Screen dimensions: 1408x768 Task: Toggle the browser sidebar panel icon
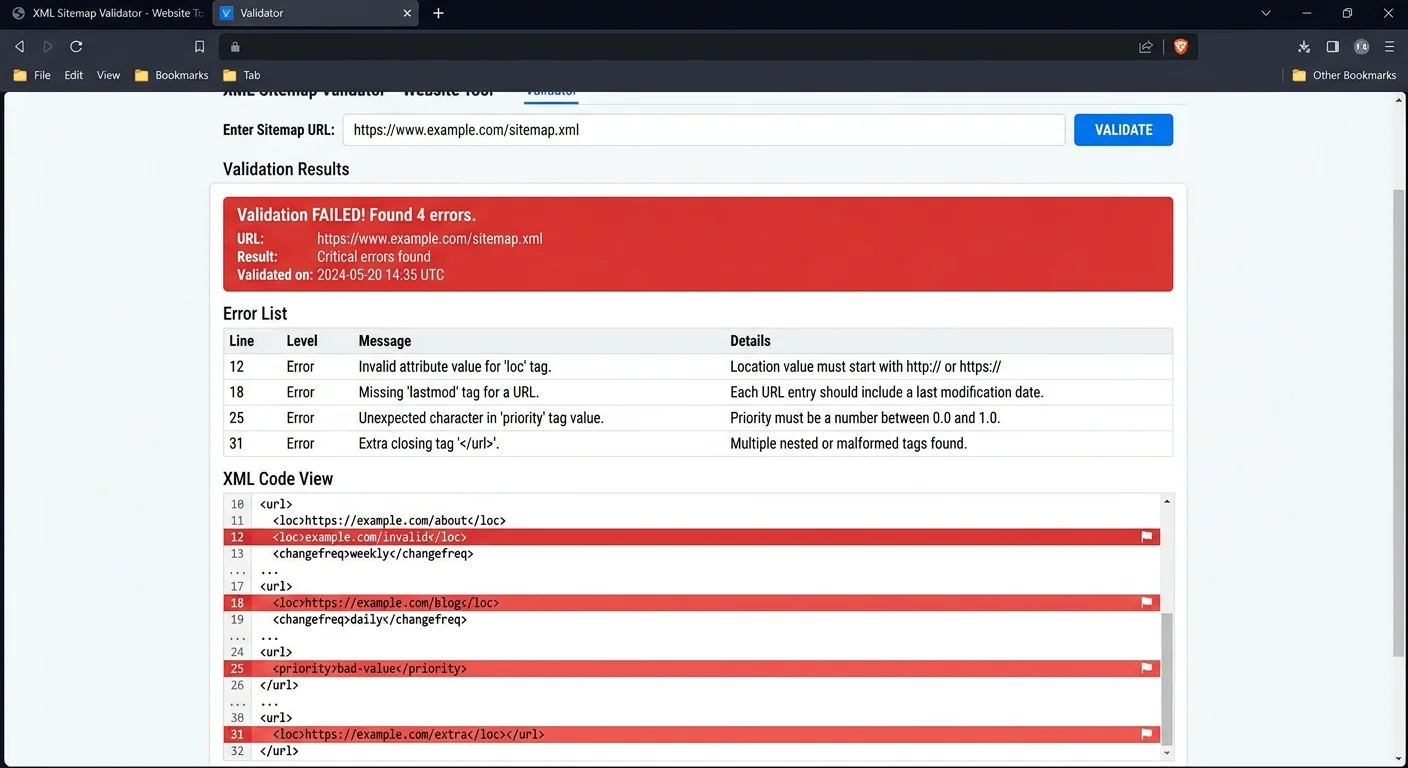coord(1332,46)
